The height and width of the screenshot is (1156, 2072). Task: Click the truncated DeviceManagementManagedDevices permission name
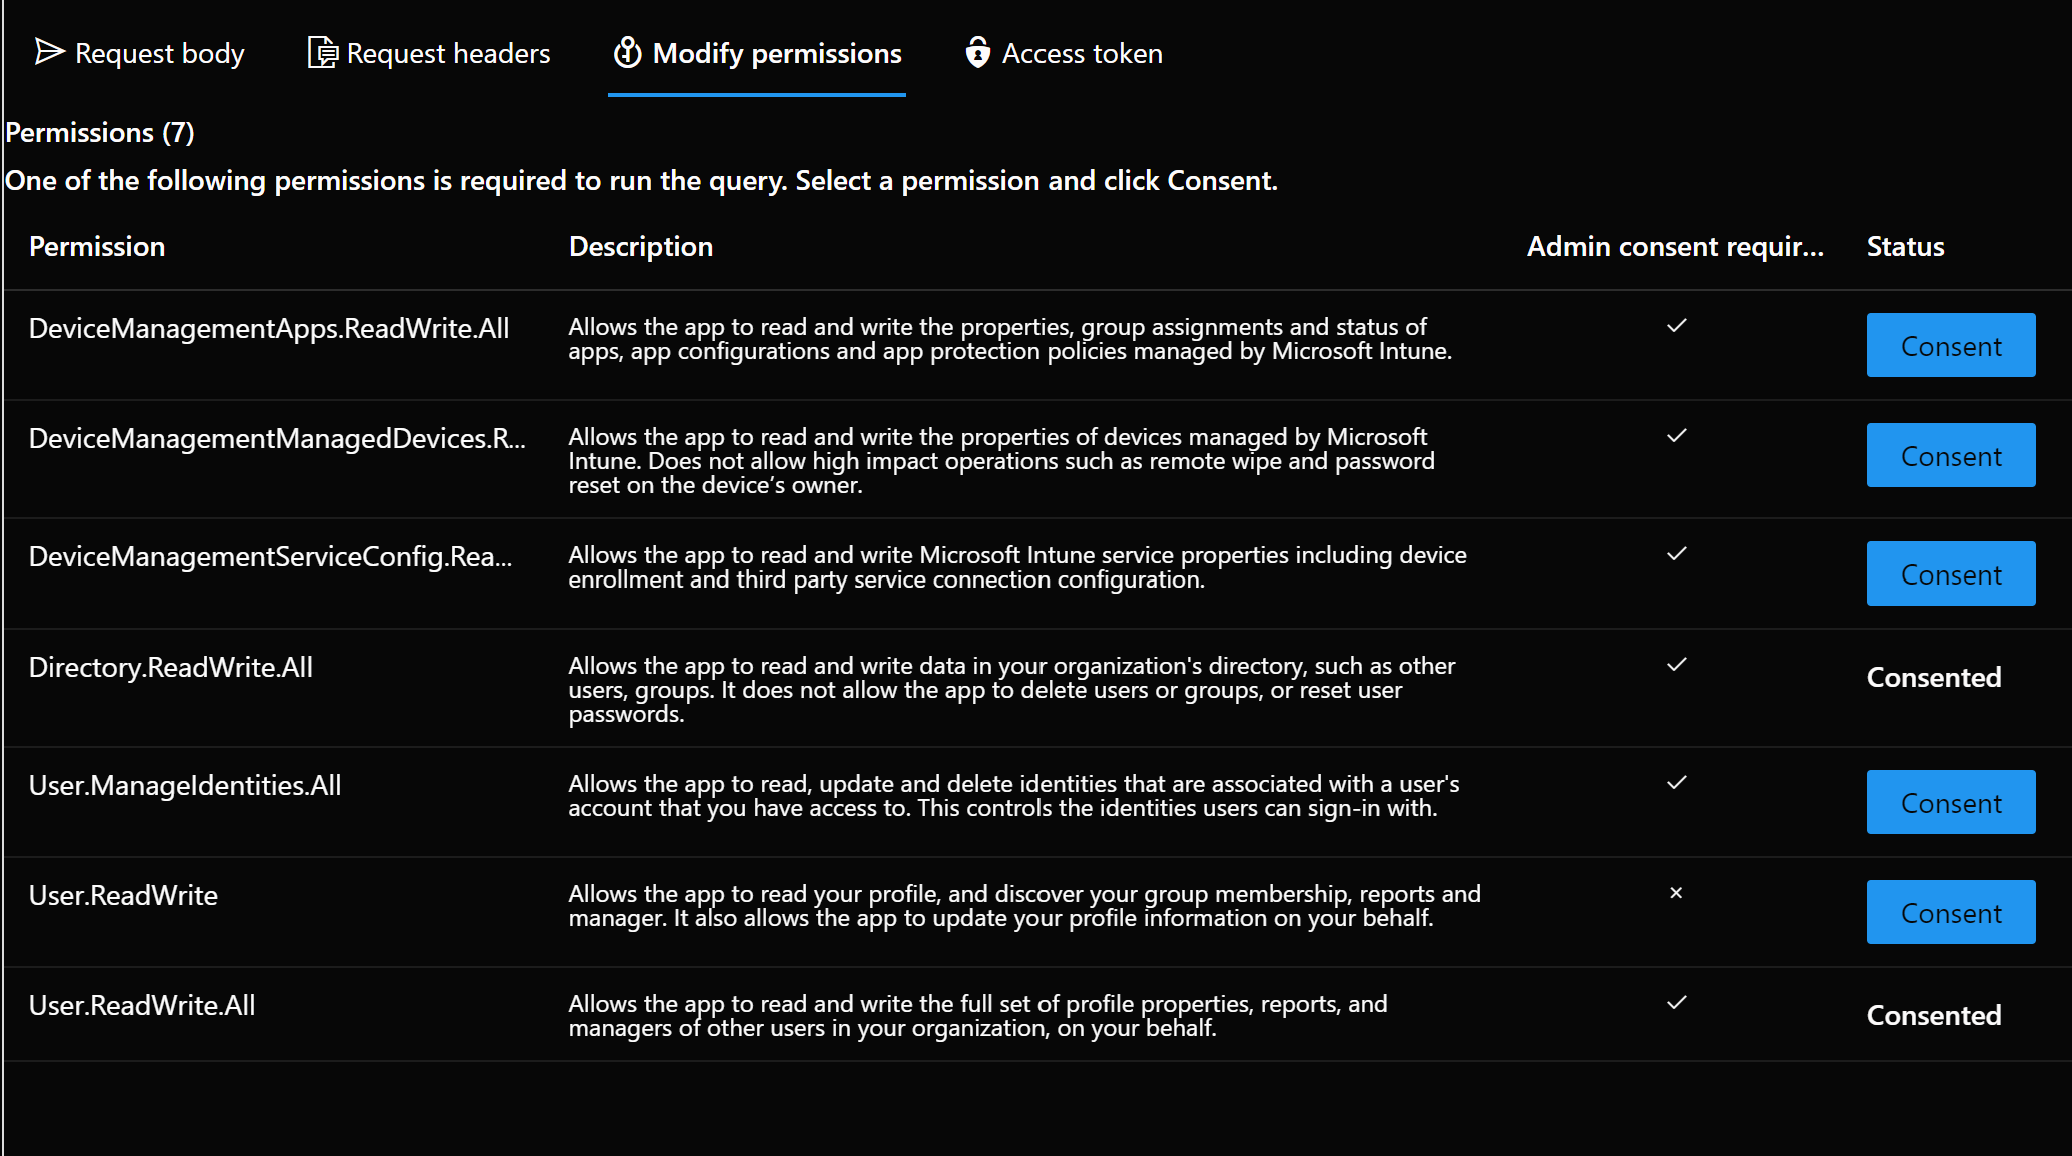276,438
